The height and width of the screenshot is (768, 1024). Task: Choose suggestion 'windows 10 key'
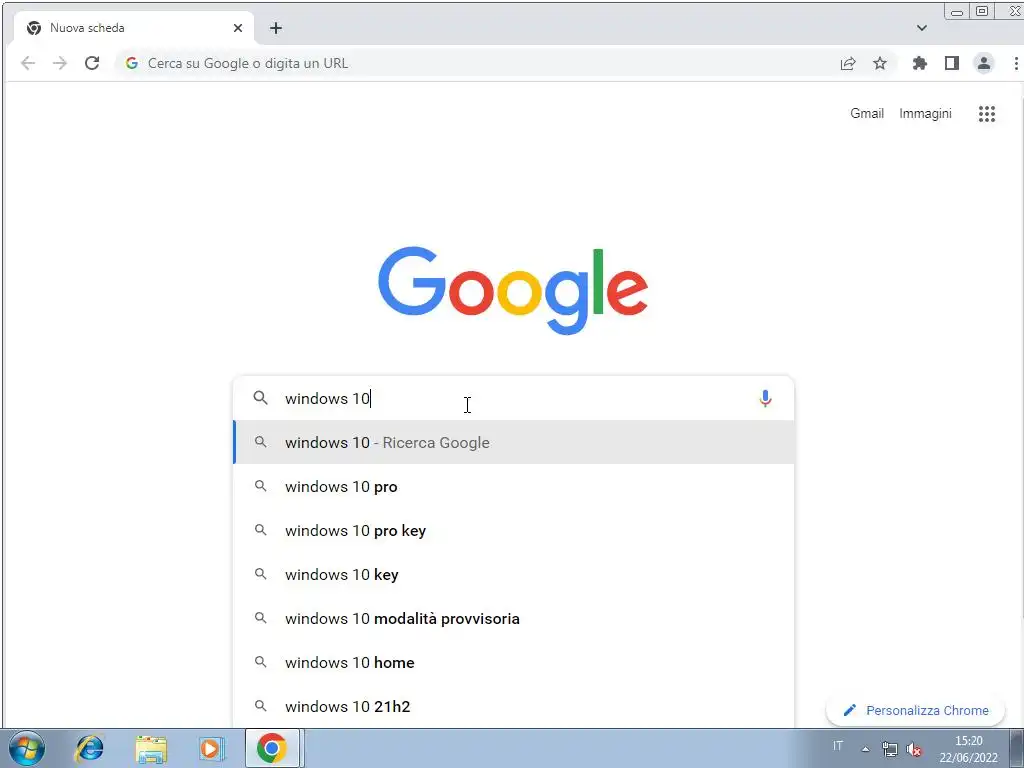coord(514,575)
